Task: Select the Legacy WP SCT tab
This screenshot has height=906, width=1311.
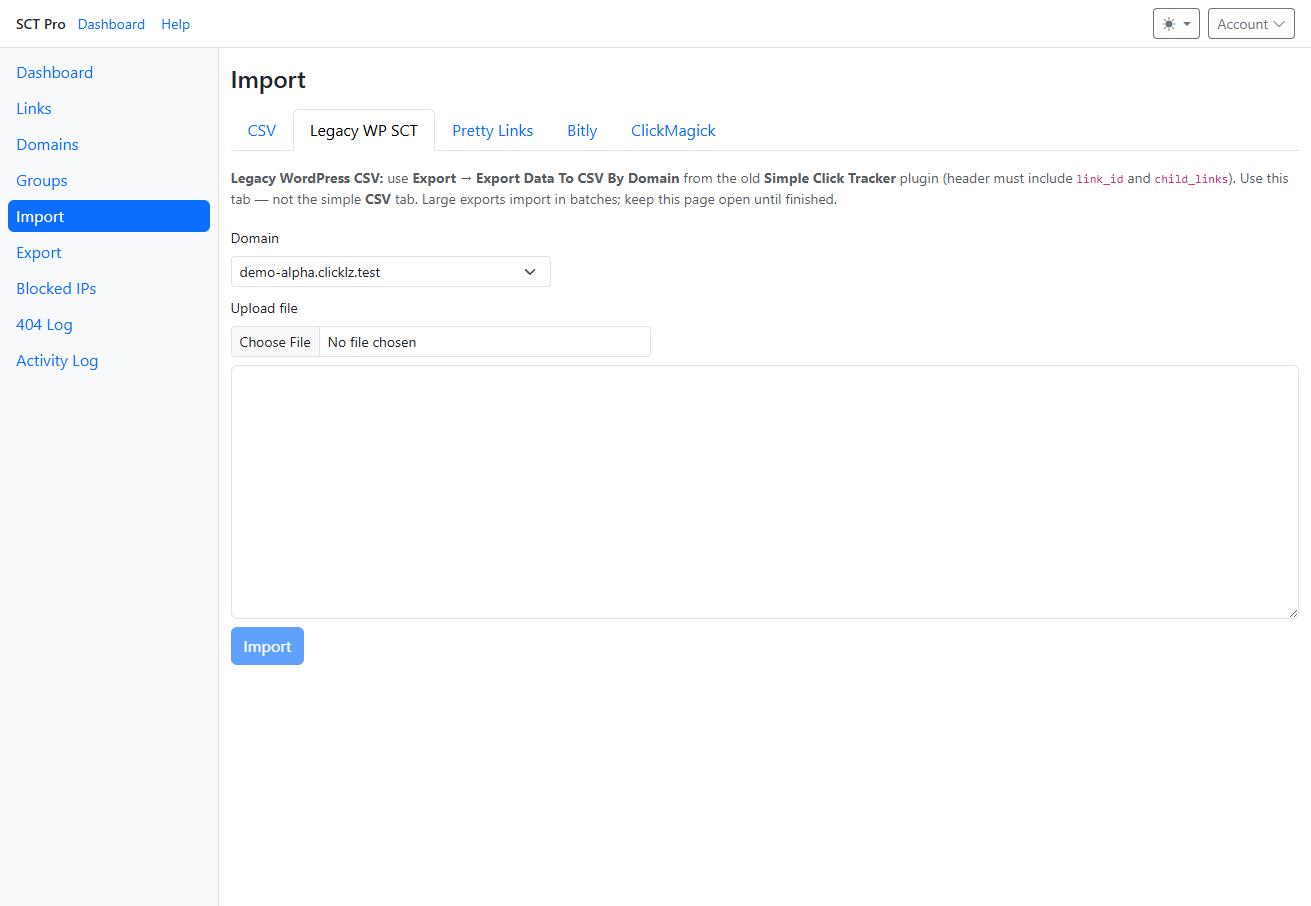Action: click(x=364, y=130)
